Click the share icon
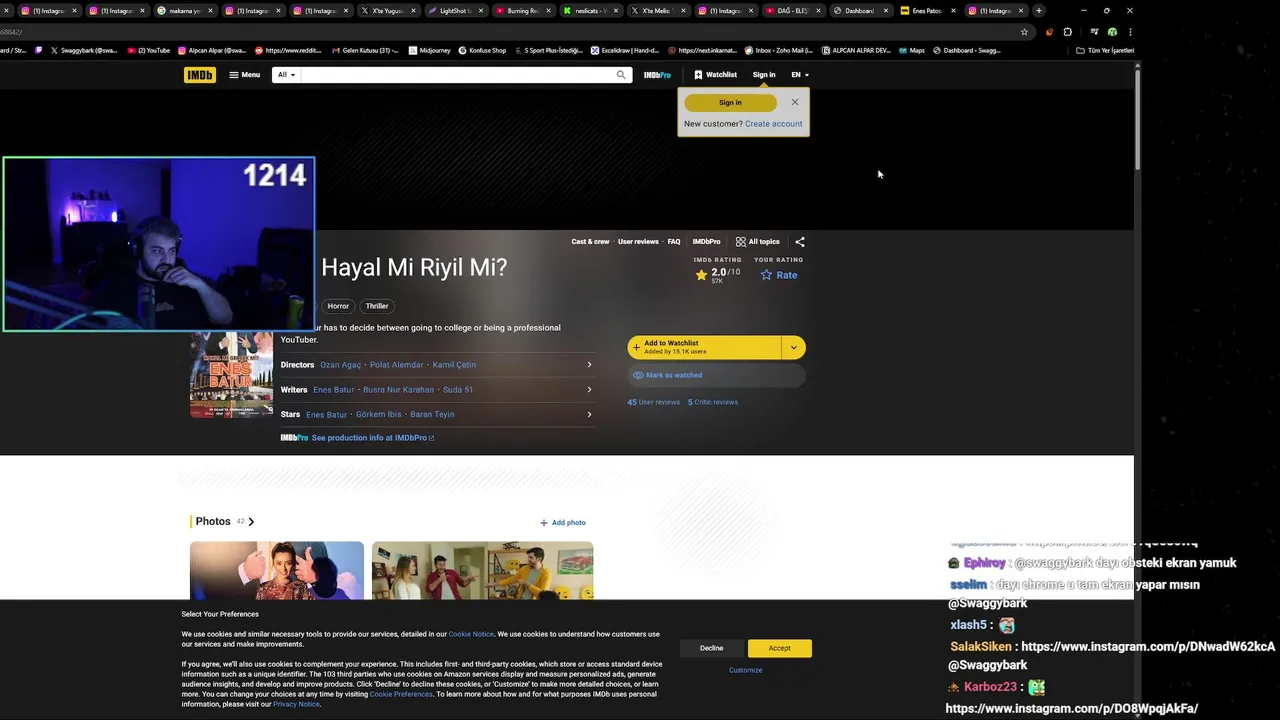Image resolution: width=1280 pixels, height=720 pixels. point(799,242)
